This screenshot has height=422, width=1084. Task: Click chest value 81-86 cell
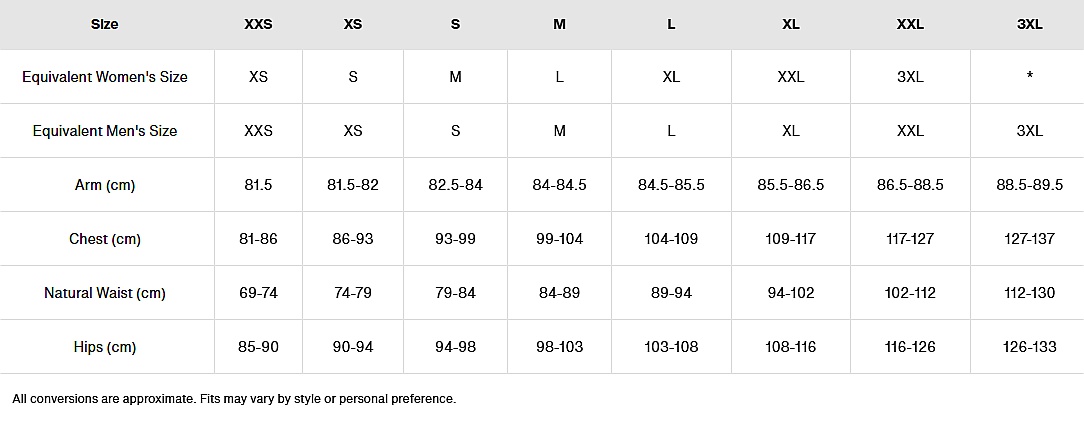pyautogui.click(x=258, y=239)
